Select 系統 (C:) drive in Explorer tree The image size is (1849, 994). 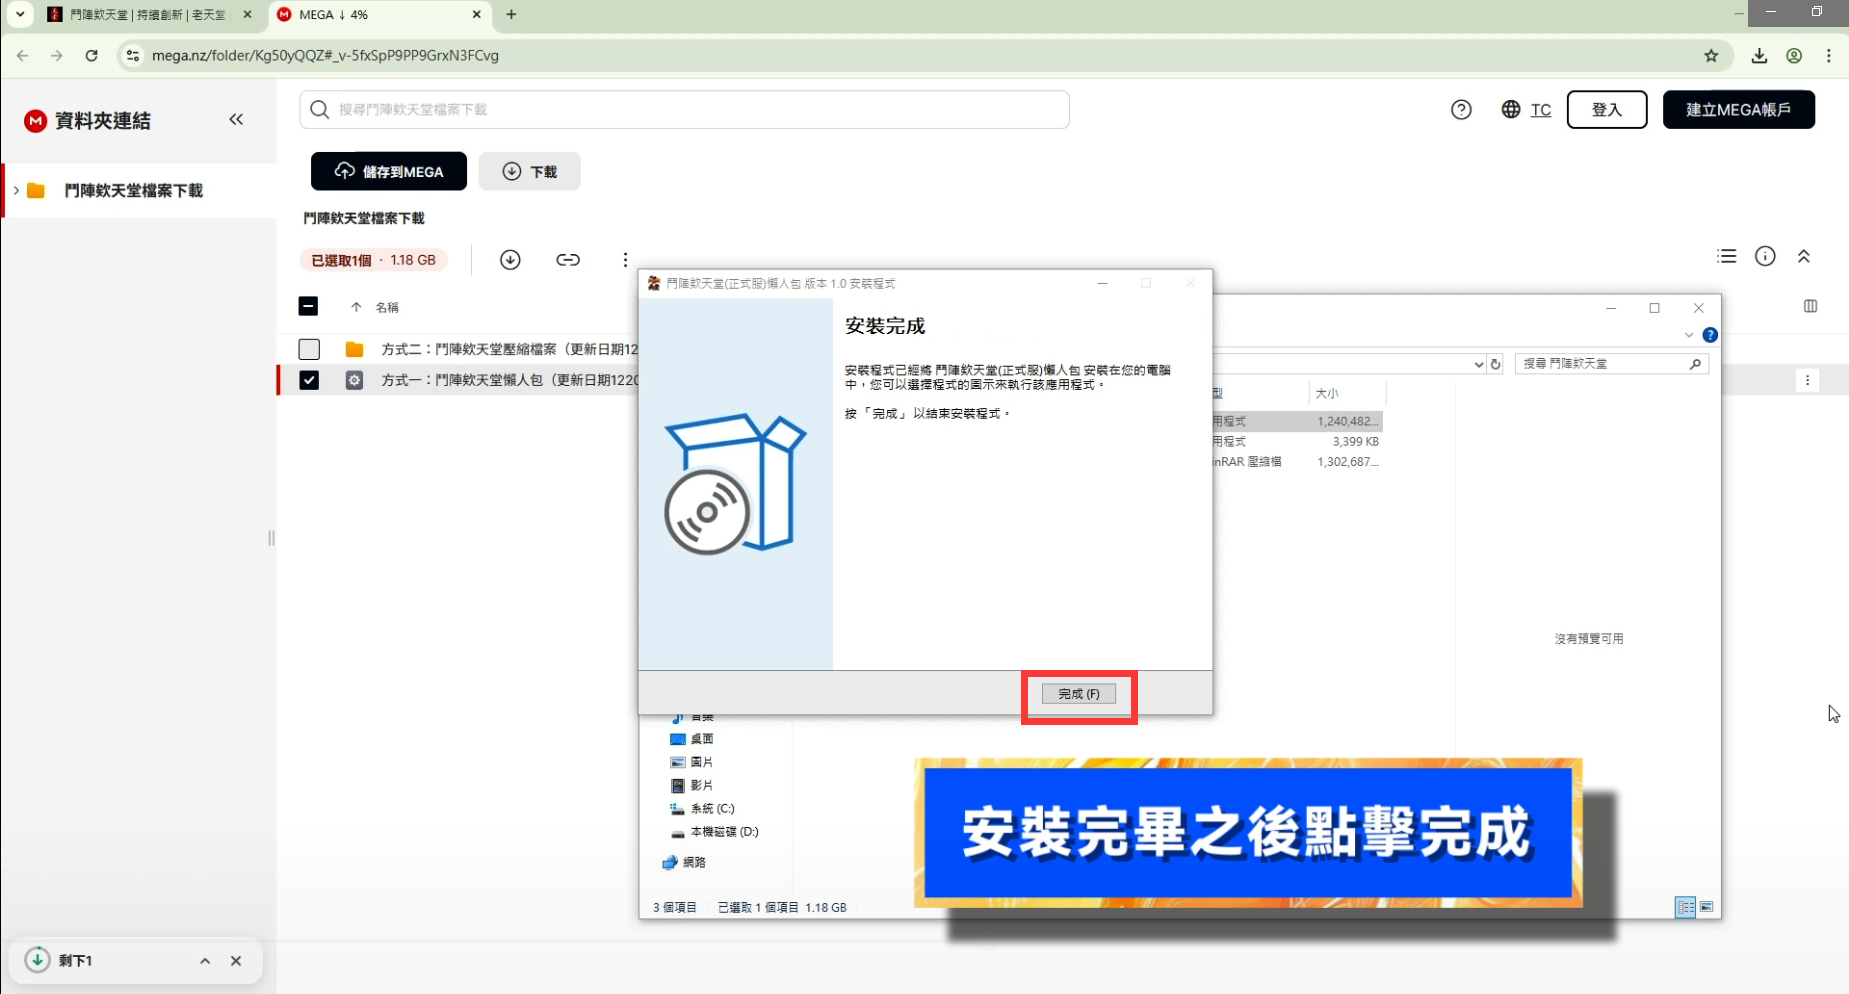click(711, 808)
